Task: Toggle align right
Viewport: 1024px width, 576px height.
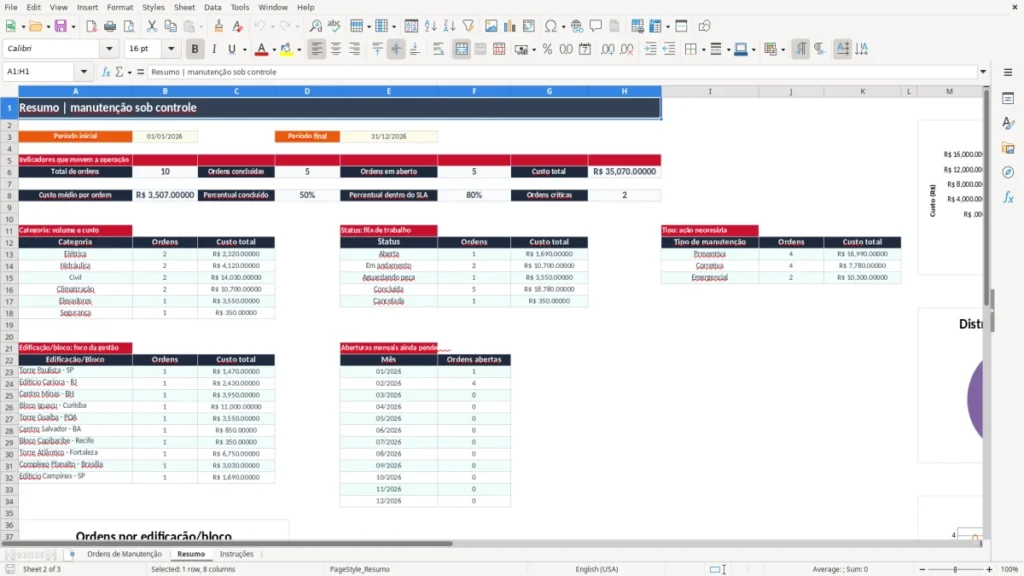Action: pos(355,49)
